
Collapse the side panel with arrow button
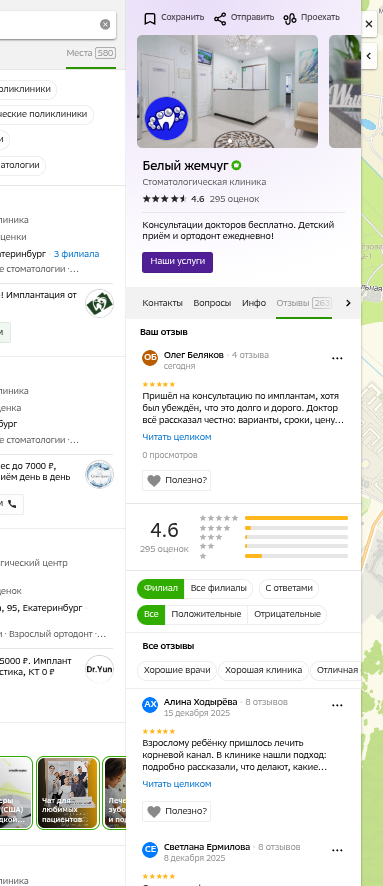click(369, 56)
